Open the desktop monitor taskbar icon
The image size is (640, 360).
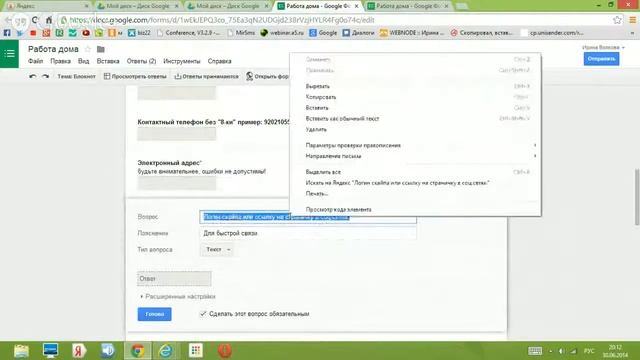[51, 351]
